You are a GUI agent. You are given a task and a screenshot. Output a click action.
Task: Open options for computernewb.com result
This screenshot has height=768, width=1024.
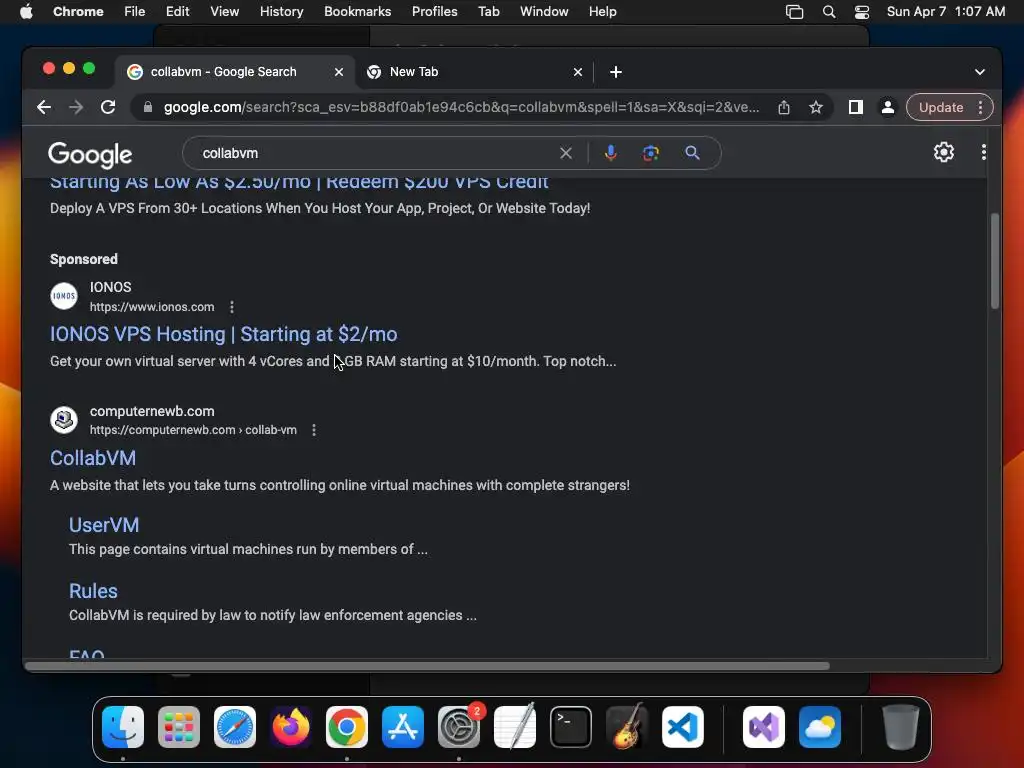pyautogui.click(x=314, y=430)
